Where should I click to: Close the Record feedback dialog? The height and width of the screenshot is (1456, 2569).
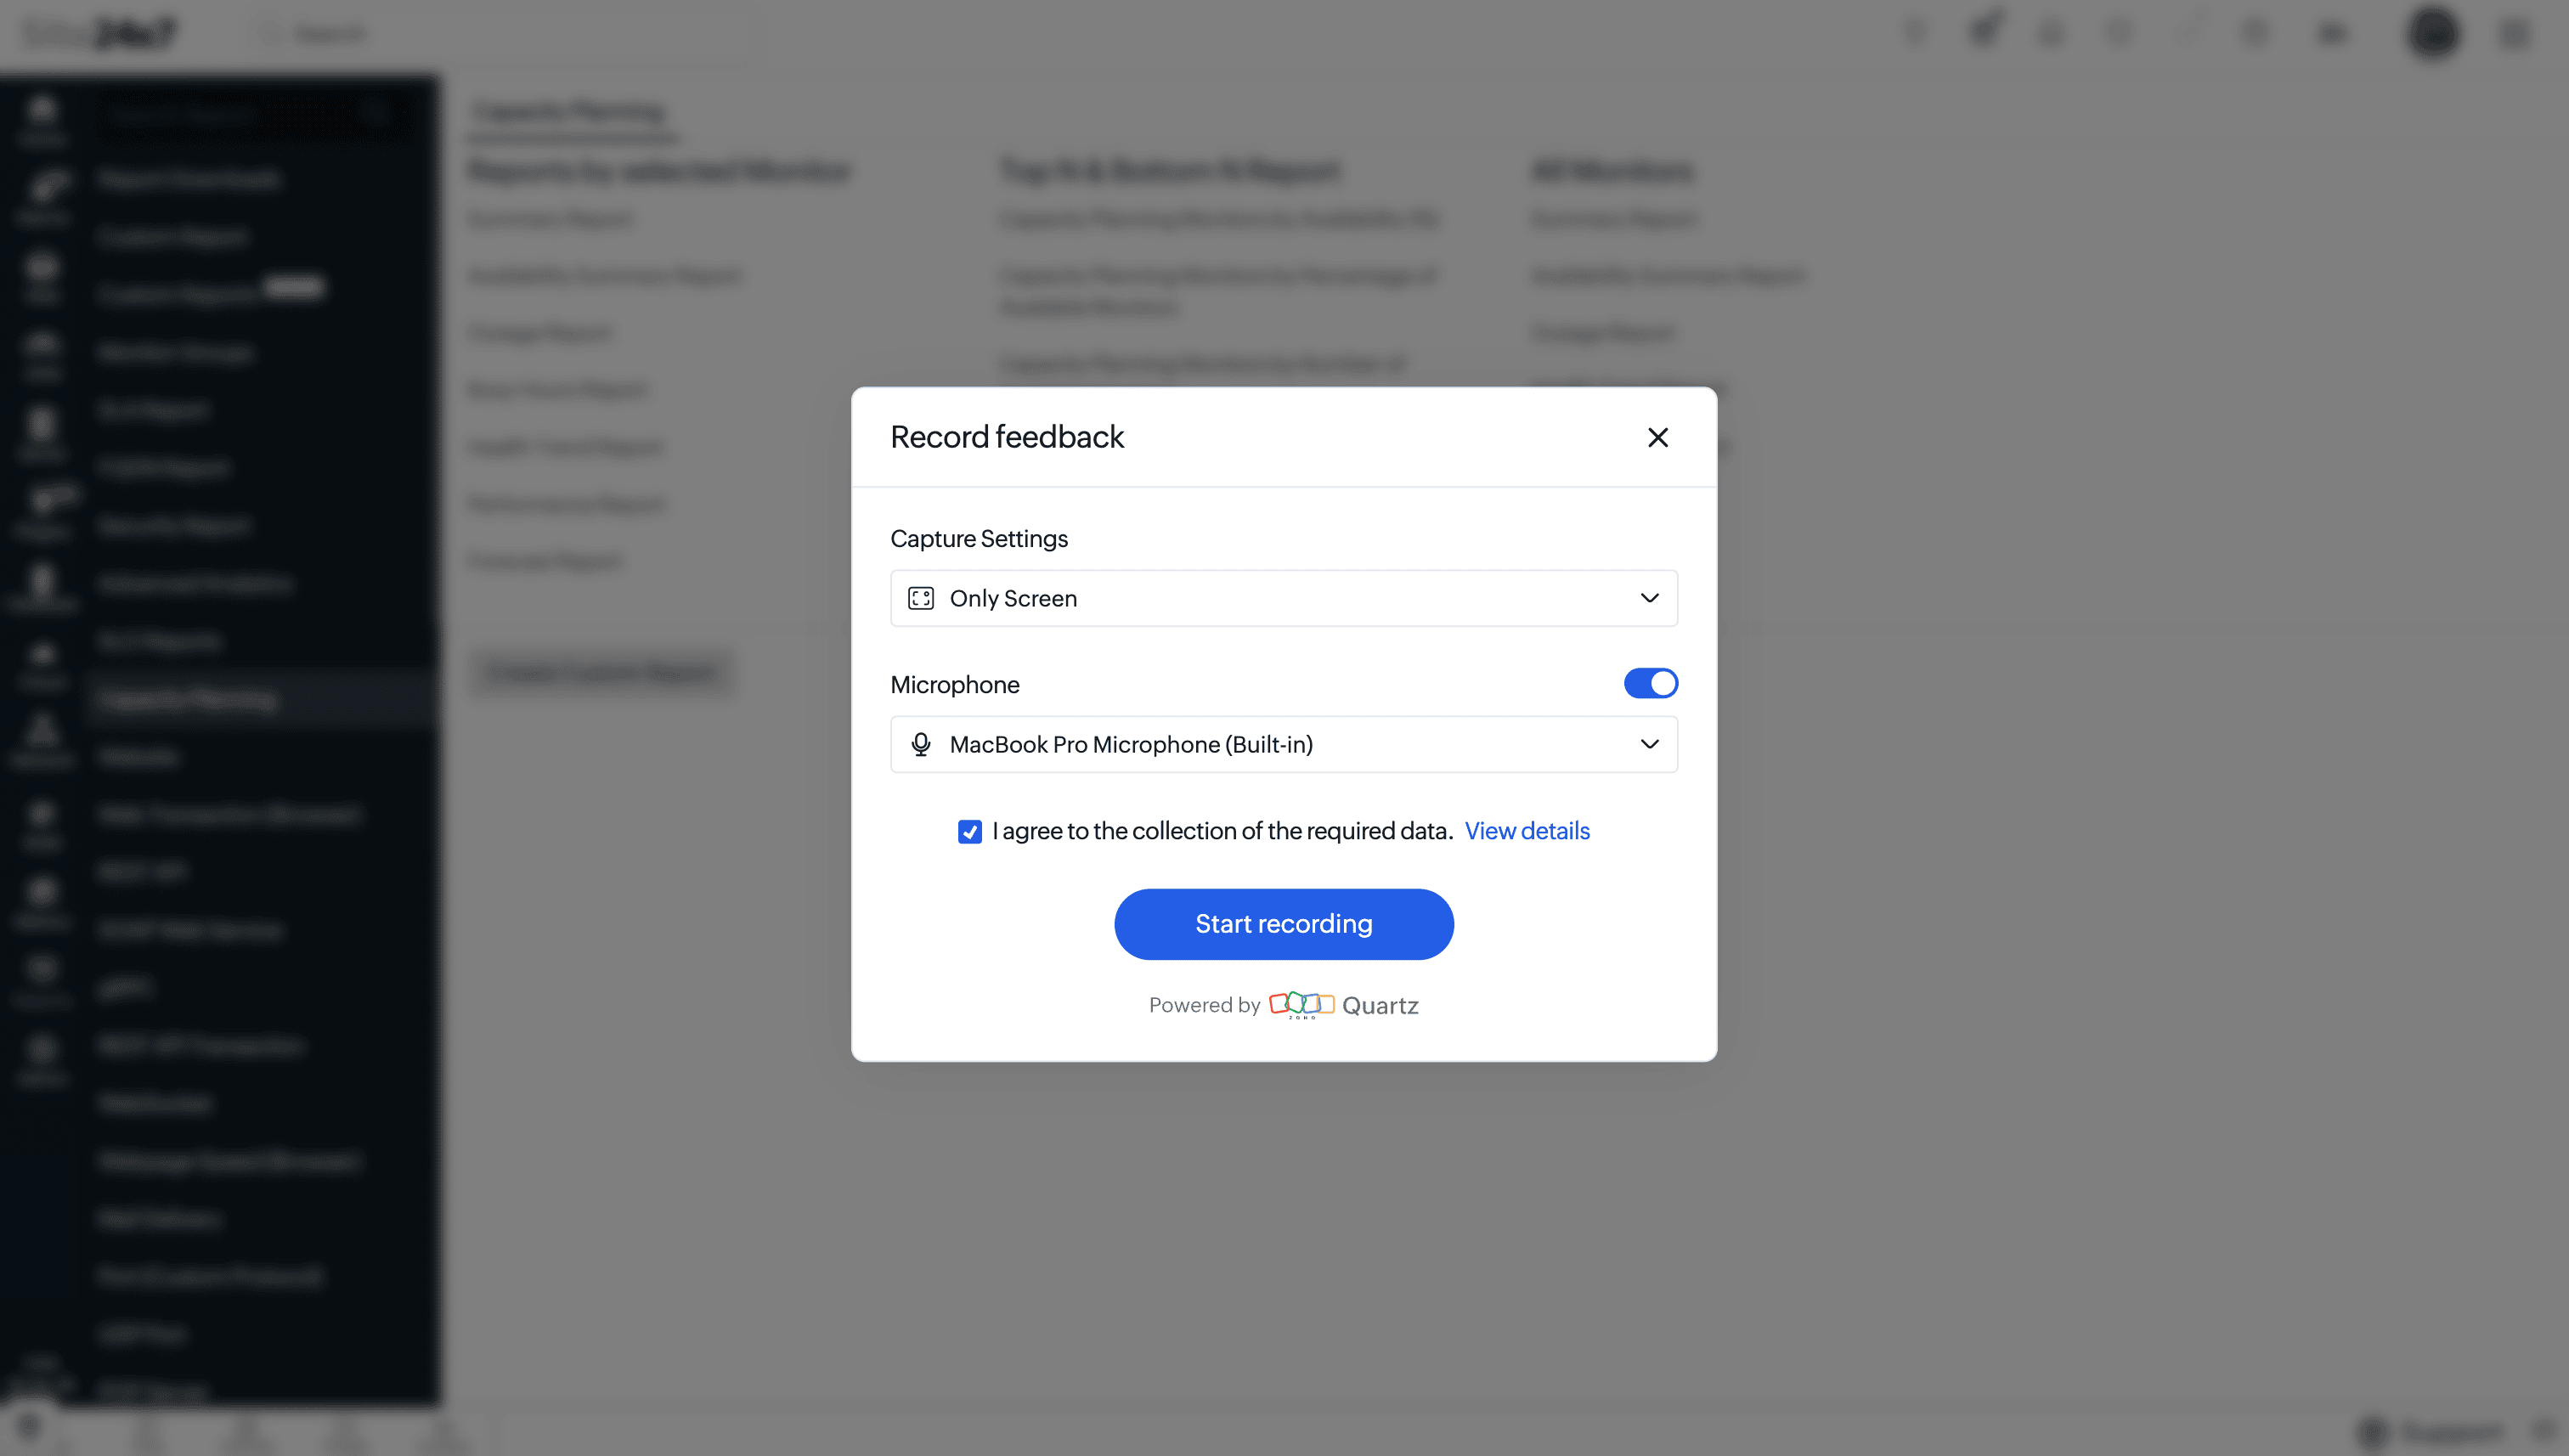coord(1657,437)
